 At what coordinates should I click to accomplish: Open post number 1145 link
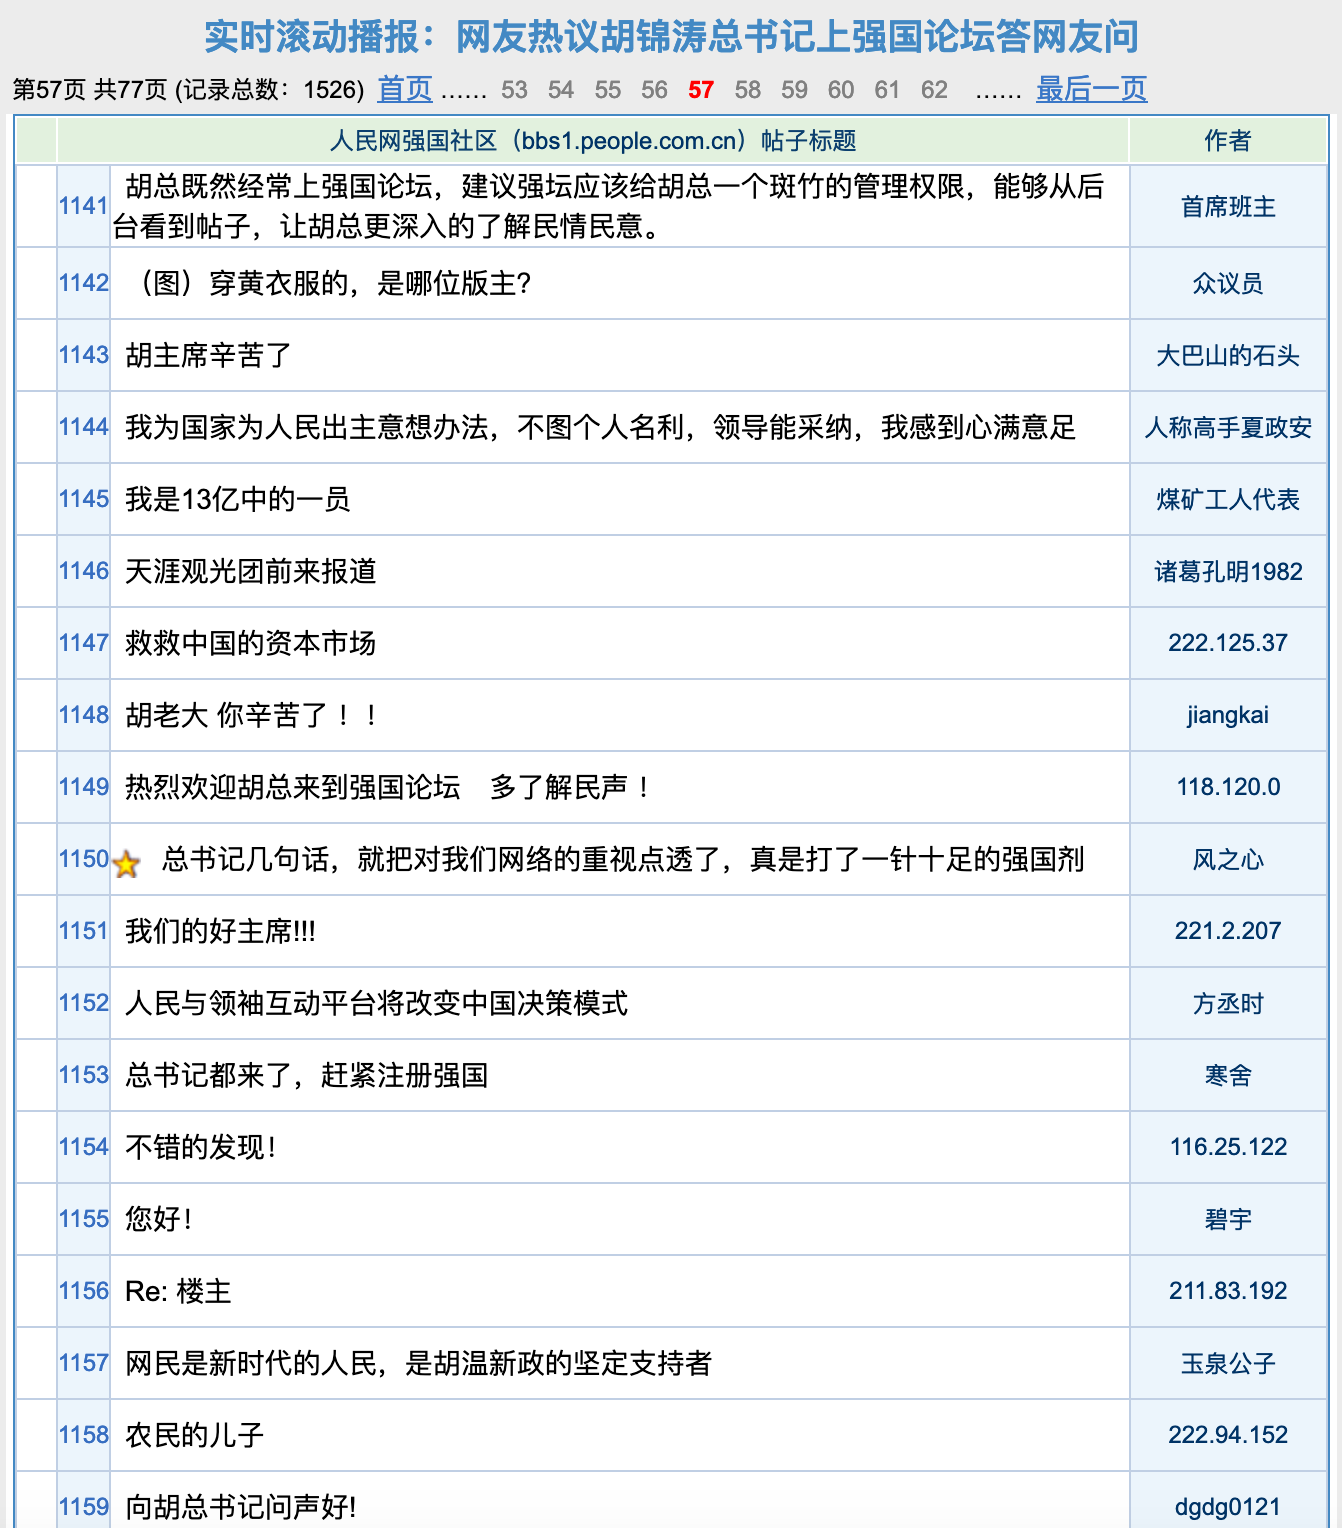83,499
